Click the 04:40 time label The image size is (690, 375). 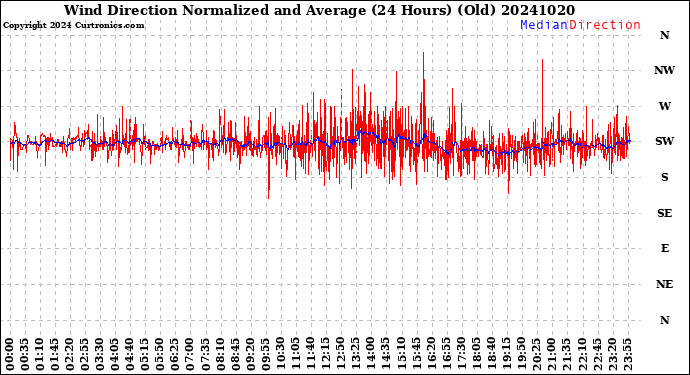coord(130,354)
